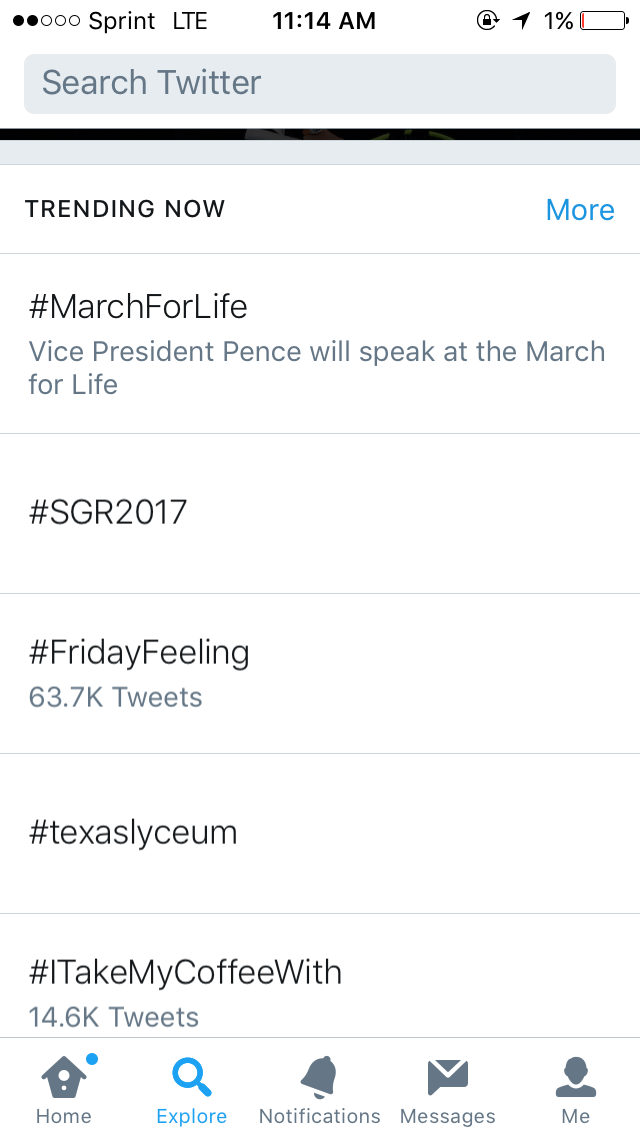This screenshot has width=640, height=1136.
Task: Tap the Trending Now header
Action: pyautogui.click(x=125, y=209)
